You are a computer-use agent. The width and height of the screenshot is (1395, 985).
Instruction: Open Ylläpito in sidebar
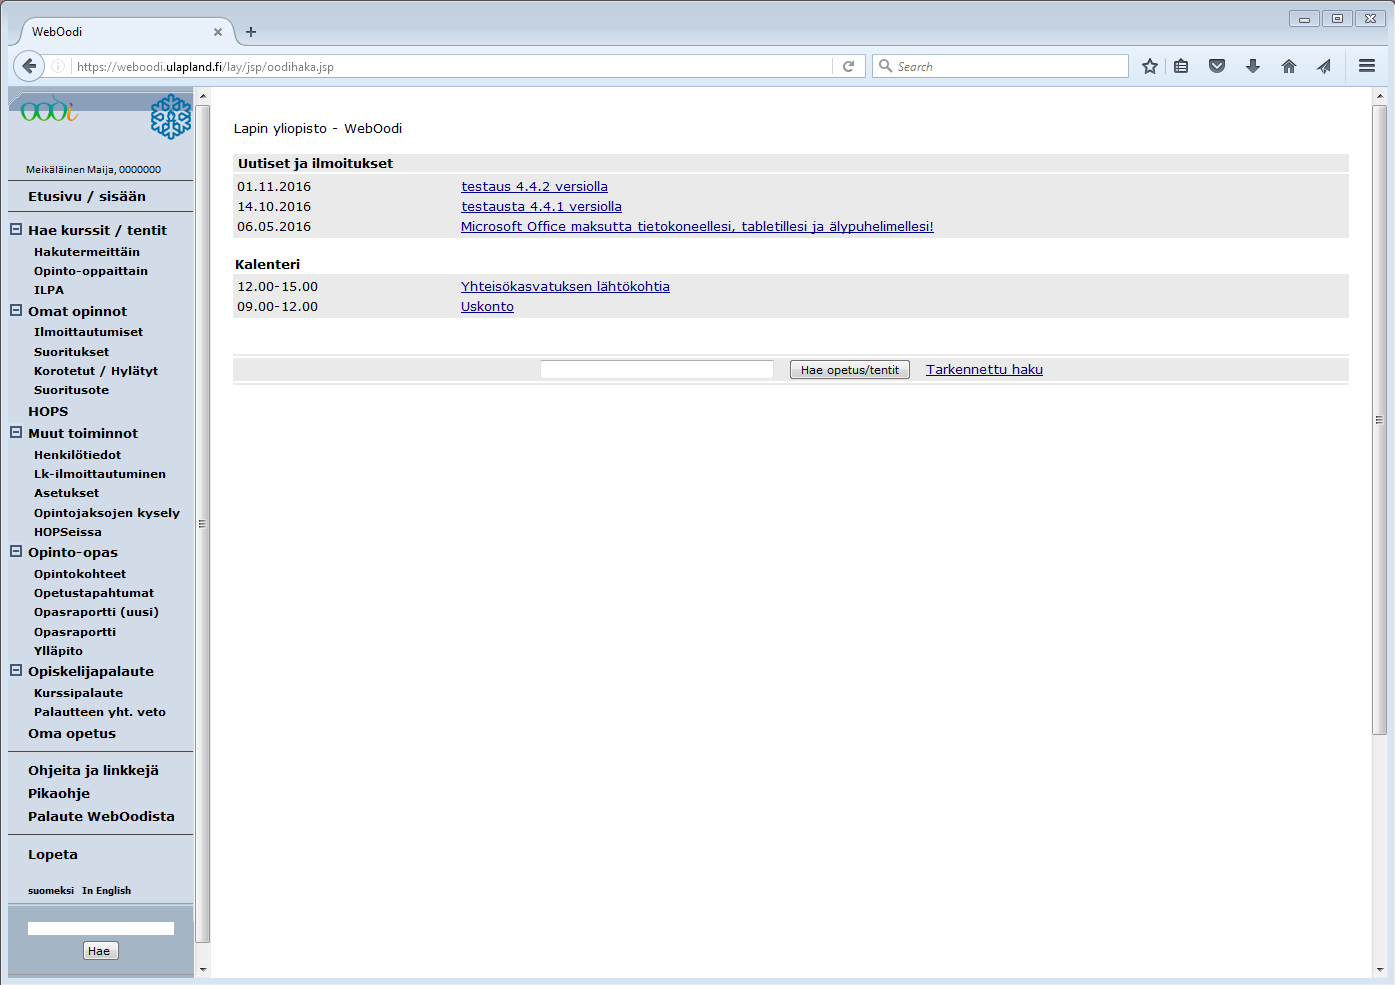coord(59,651)
